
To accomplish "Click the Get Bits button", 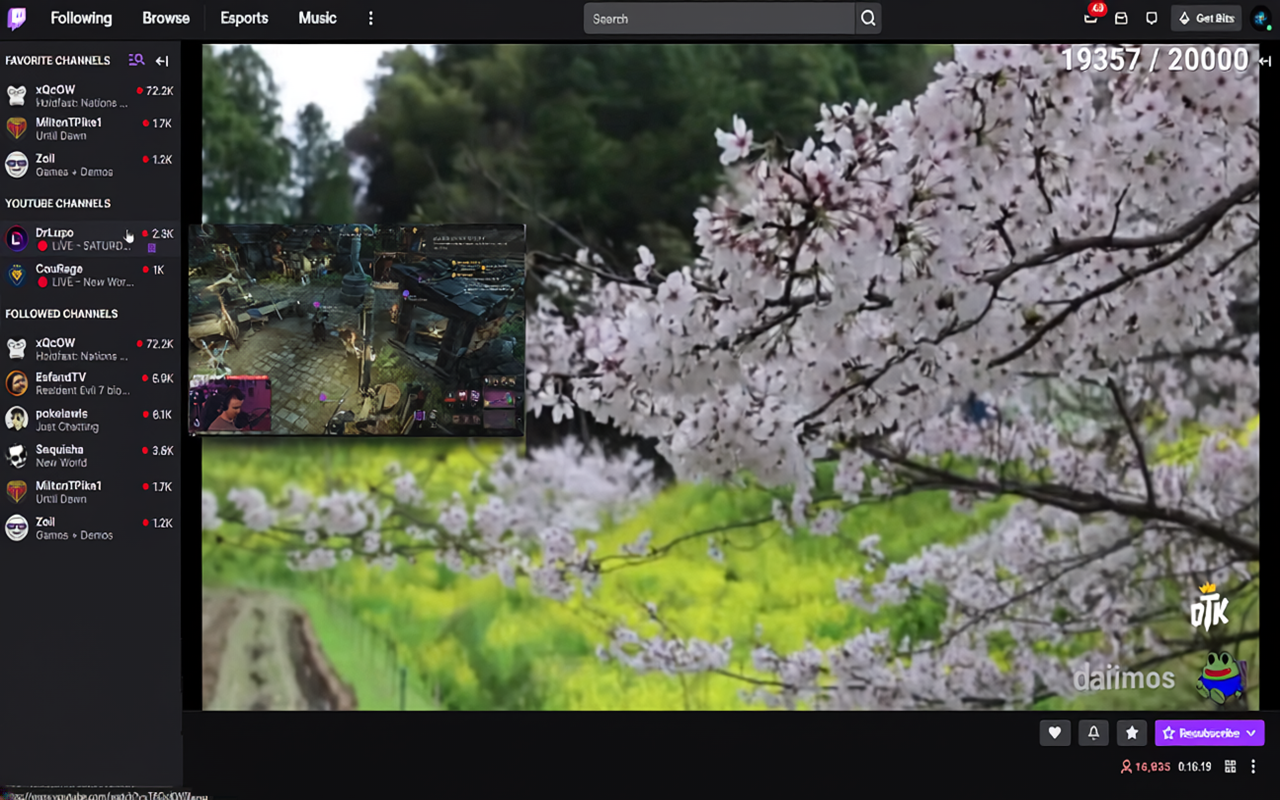I will click(1207, 18).
